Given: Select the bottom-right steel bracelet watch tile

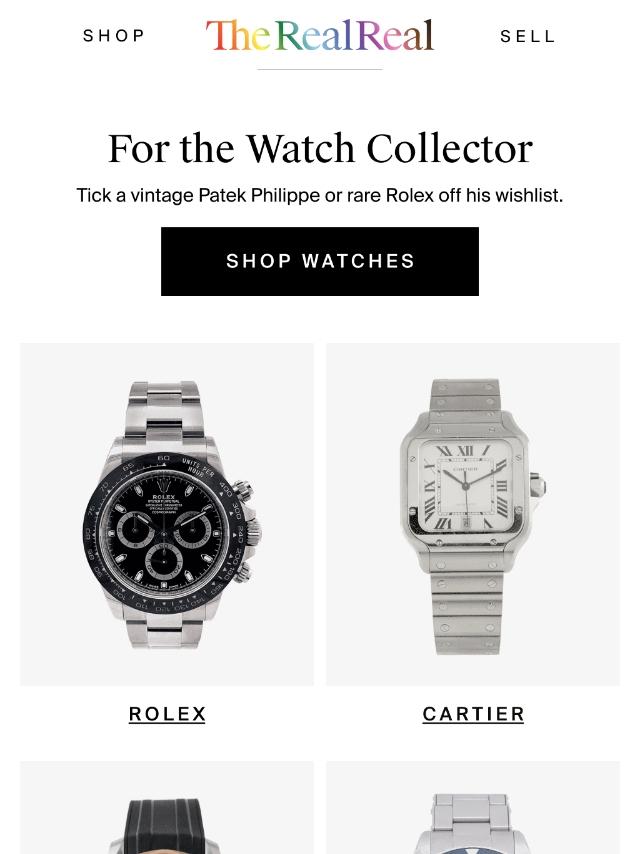Looking at the screenshot, I should click(473, 808).
